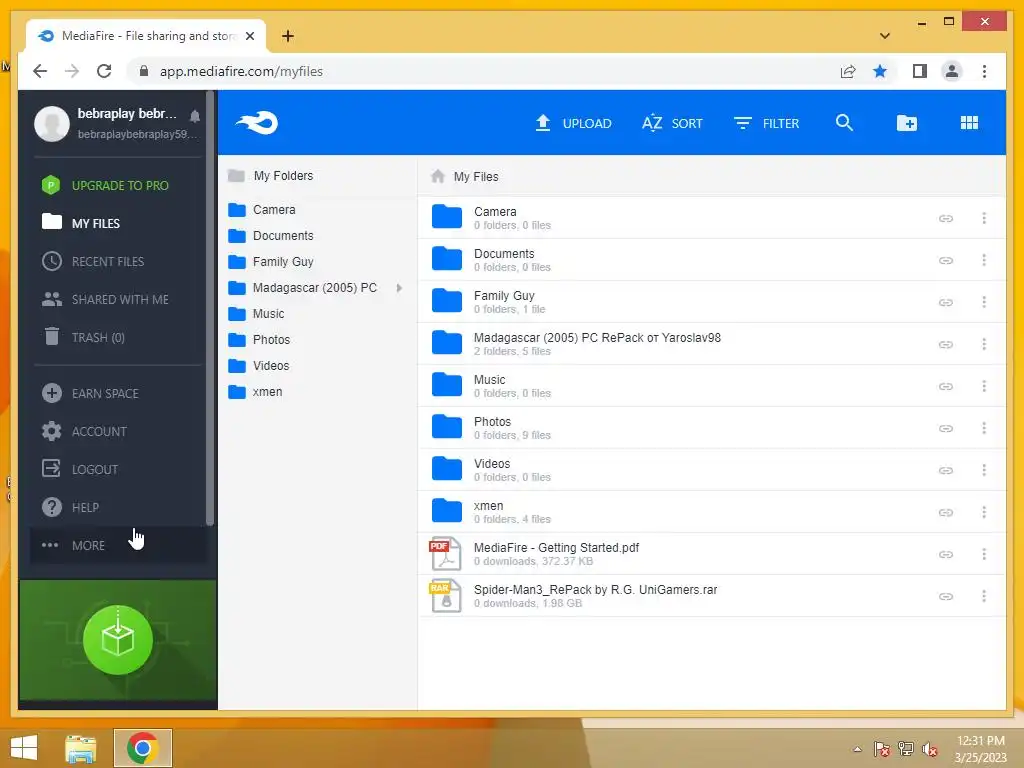Open Chrome side panel icon

click(920, 71)
